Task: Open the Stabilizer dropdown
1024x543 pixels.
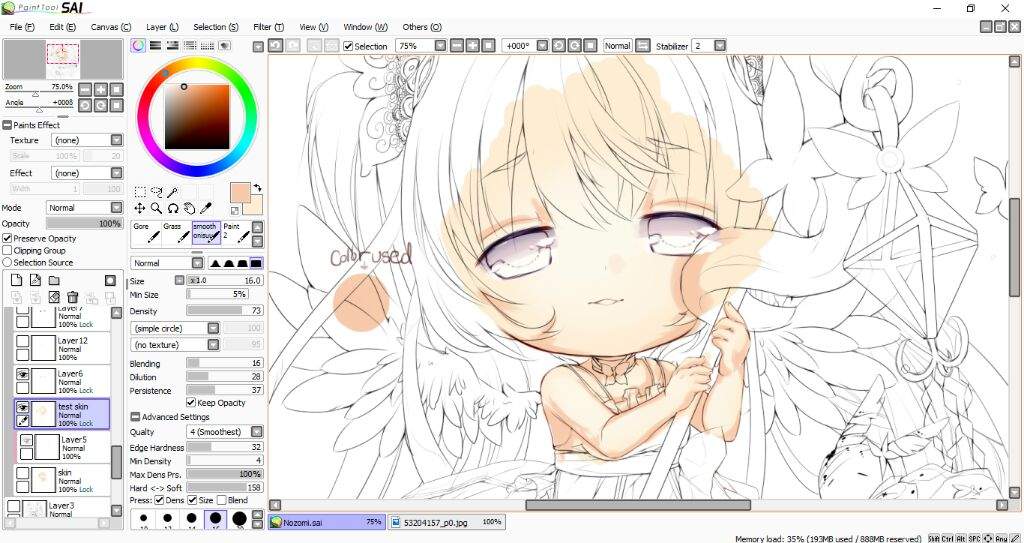Action: (x=720, y=46)
